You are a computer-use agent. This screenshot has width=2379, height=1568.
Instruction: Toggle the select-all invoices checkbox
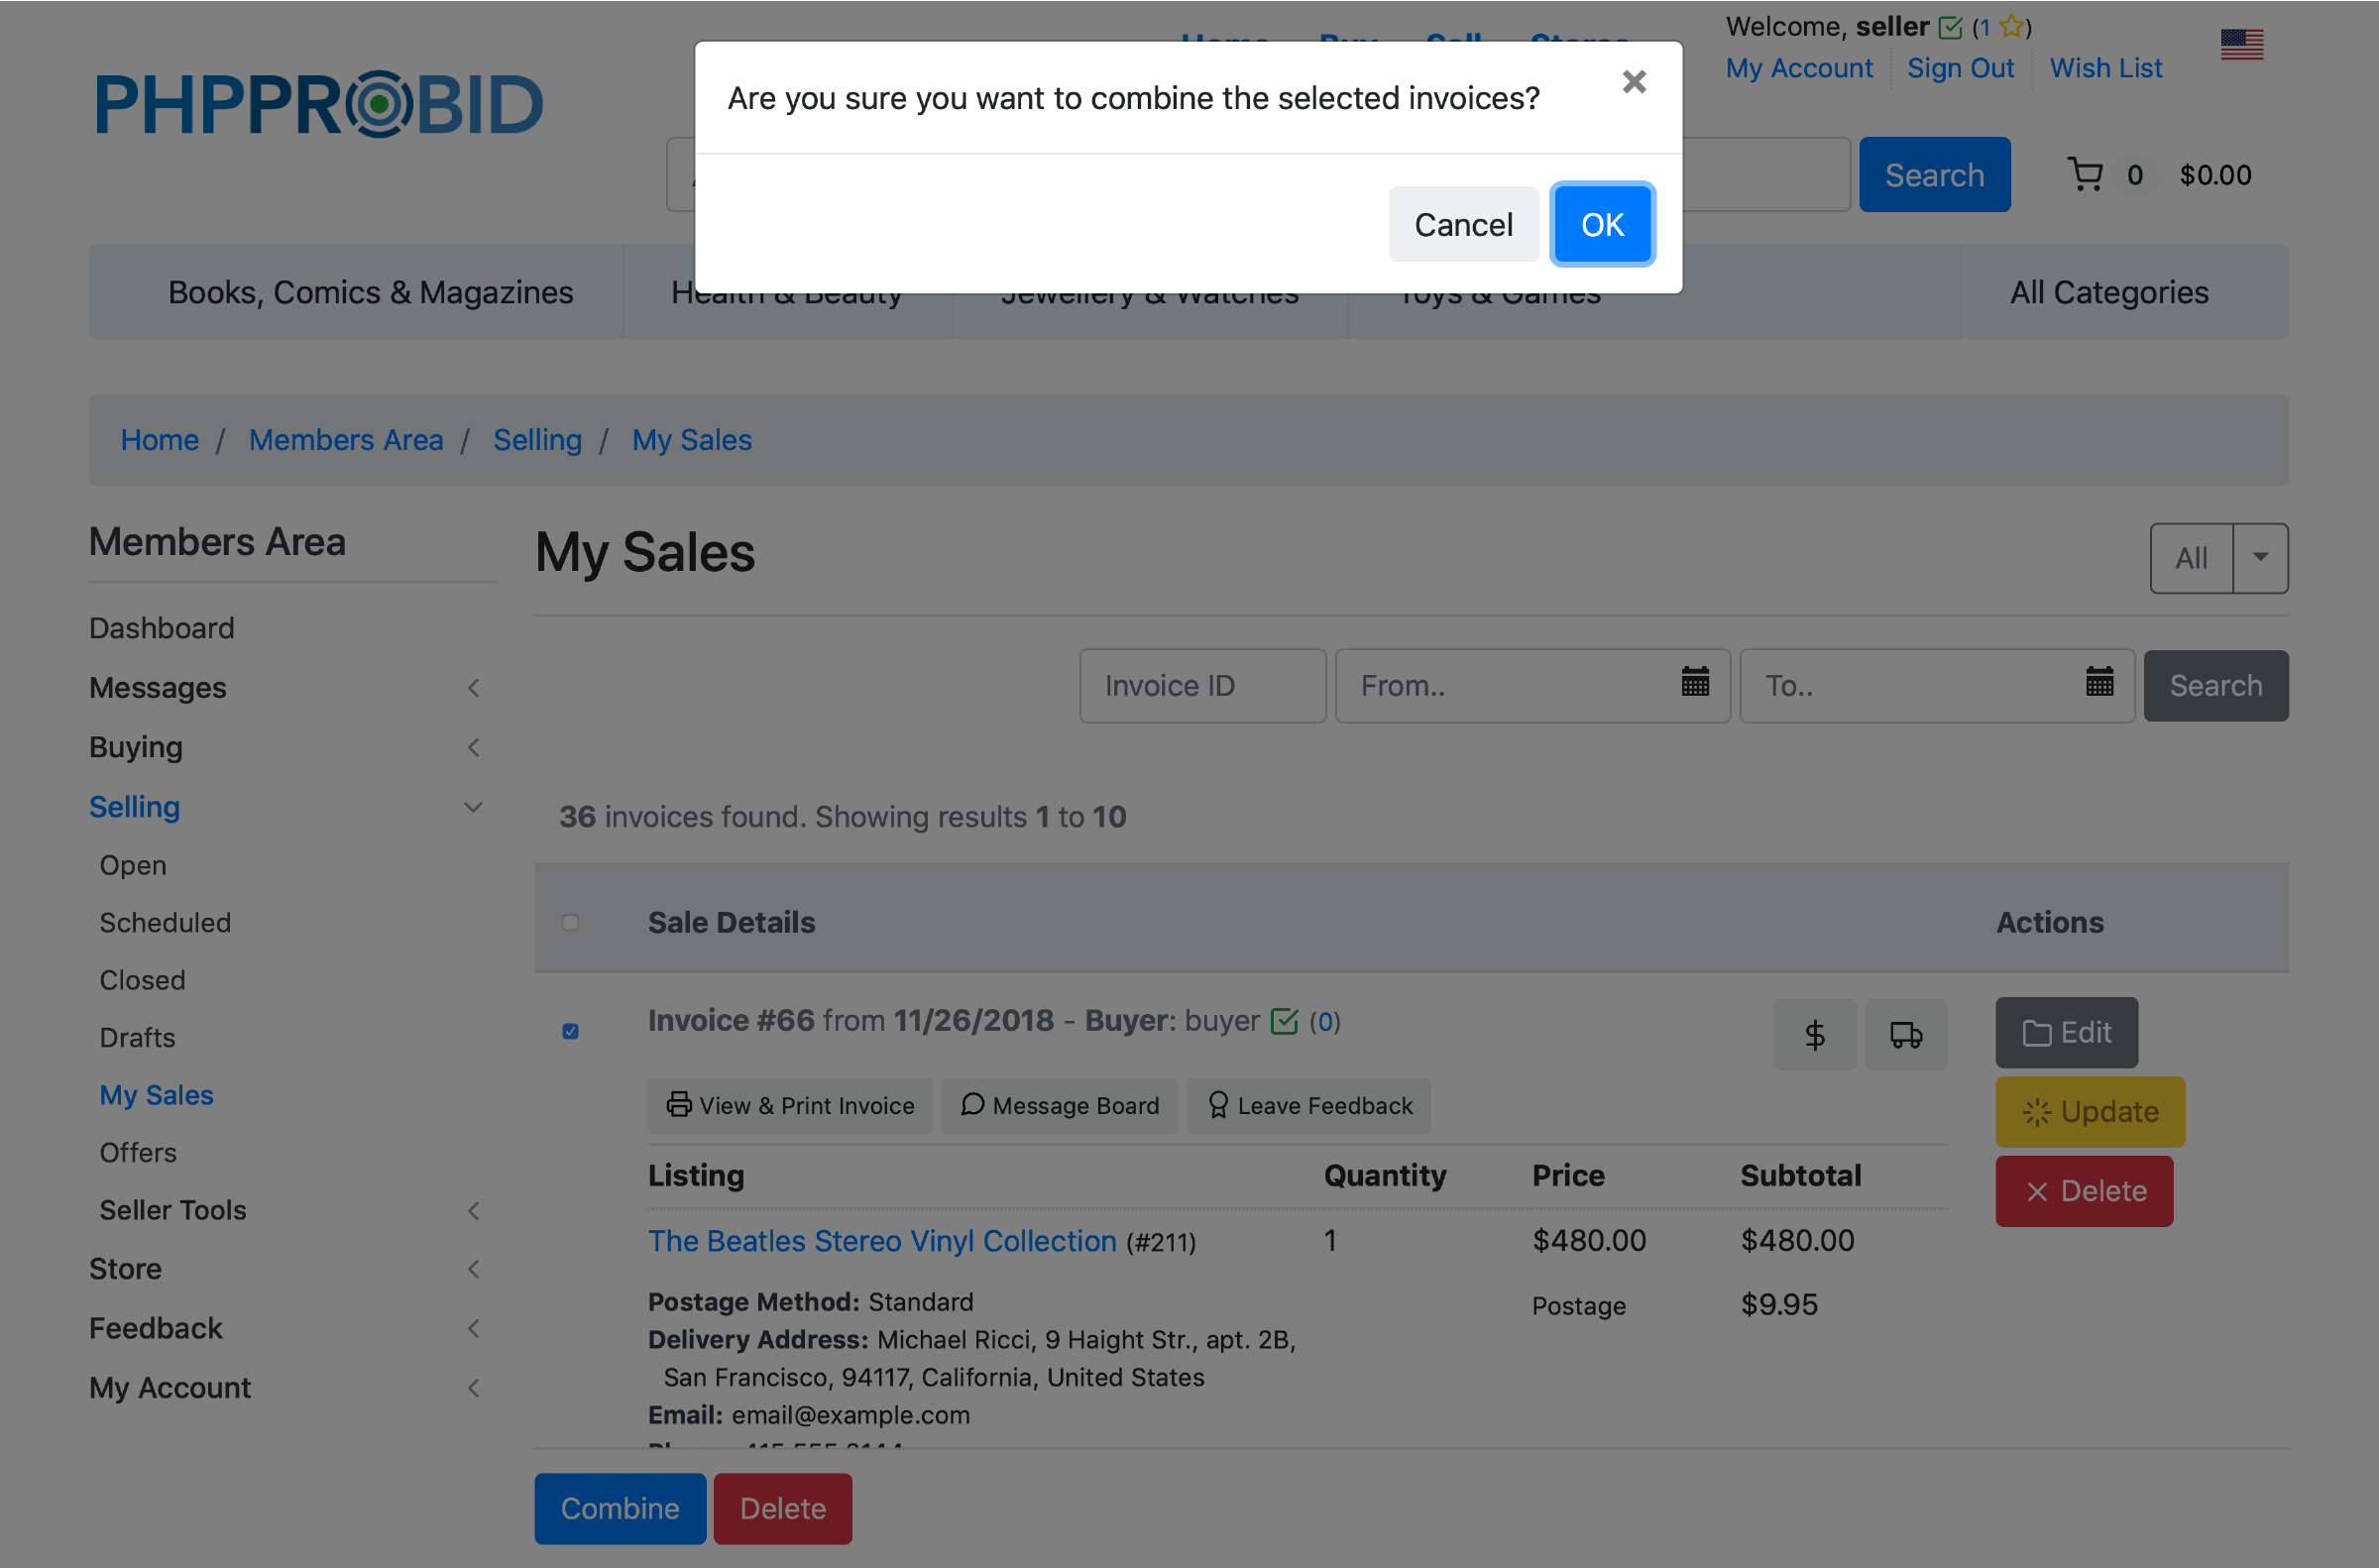(570, 922)
